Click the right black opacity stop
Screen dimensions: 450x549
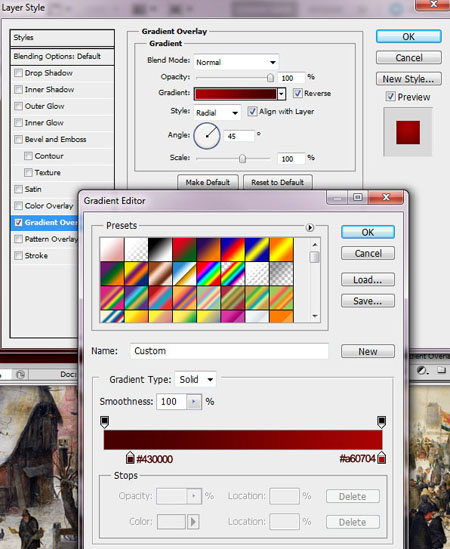click(381, 422)
